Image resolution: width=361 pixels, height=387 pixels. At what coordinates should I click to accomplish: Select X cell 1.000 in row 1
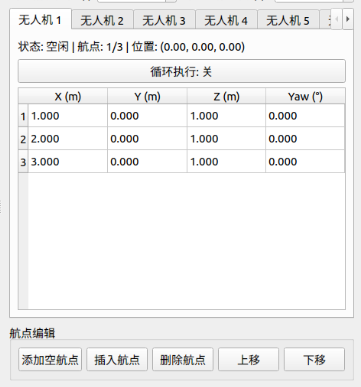[68, 116]
